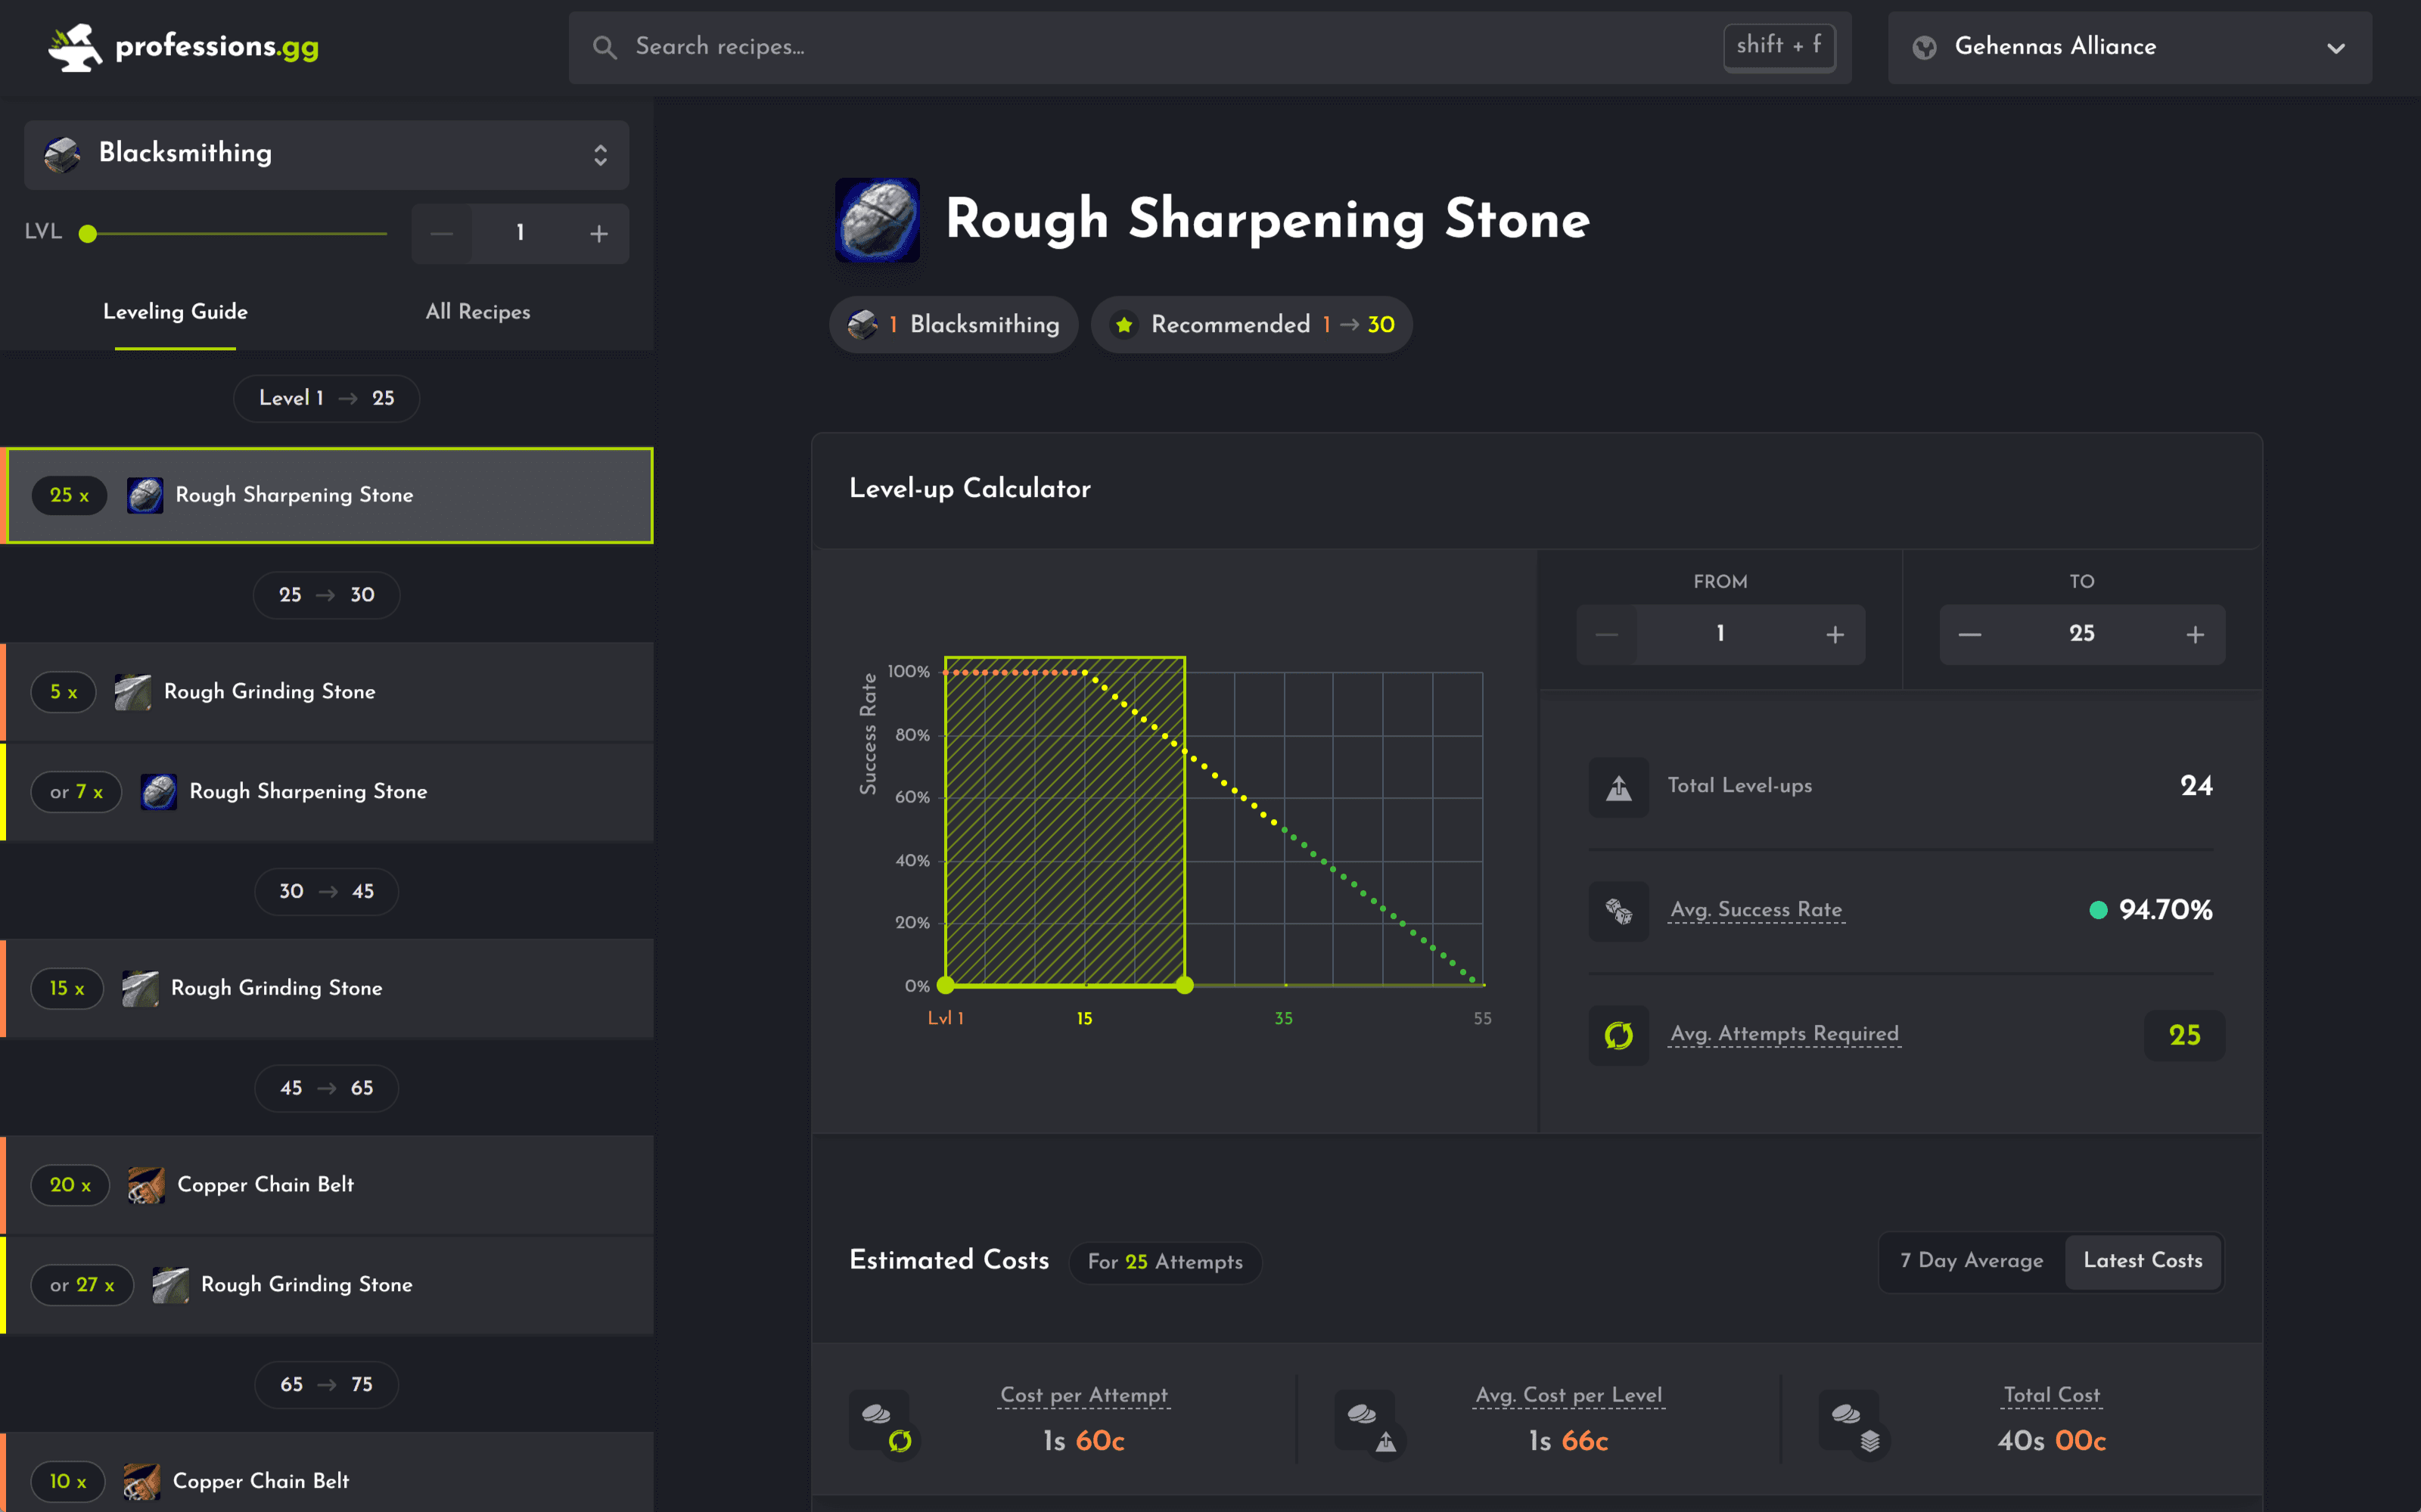Screen dimensions: 2421x1512
Task: Click the Copper Chain Belt 20x item icon
Action: pos(146,1185)
